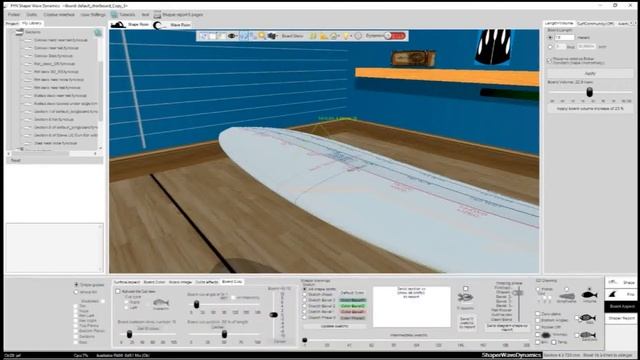Select the Left cut side radio button
Image resolution: width=640 pixels, height=360 pixels.
[126, 308]
